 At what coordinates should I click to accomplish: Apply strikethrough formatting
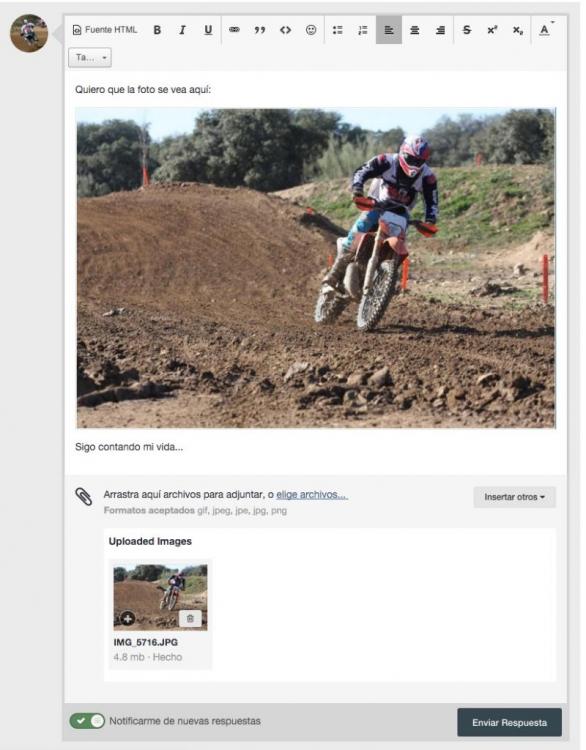(x=466, y=30)
